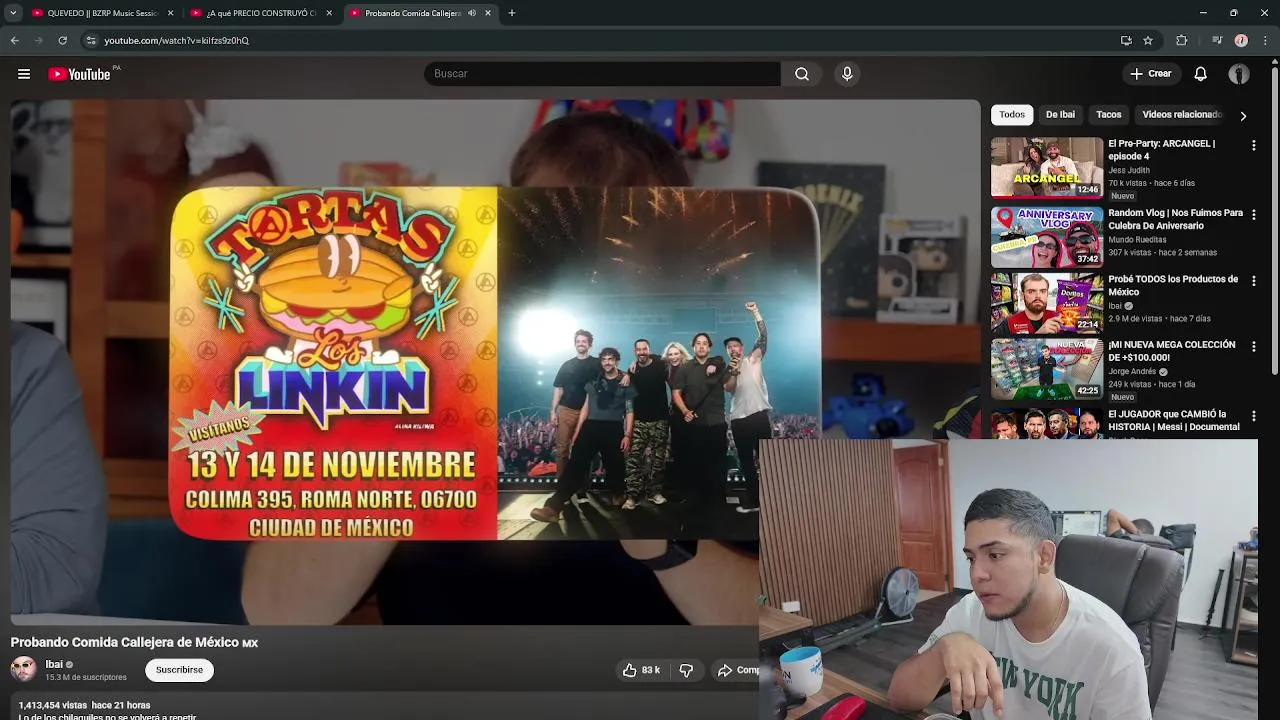Click 'Probando Comida Callejera de México' video title
Screen dimensions: 1280x720
pyautogui.click(x=134, y=643)
